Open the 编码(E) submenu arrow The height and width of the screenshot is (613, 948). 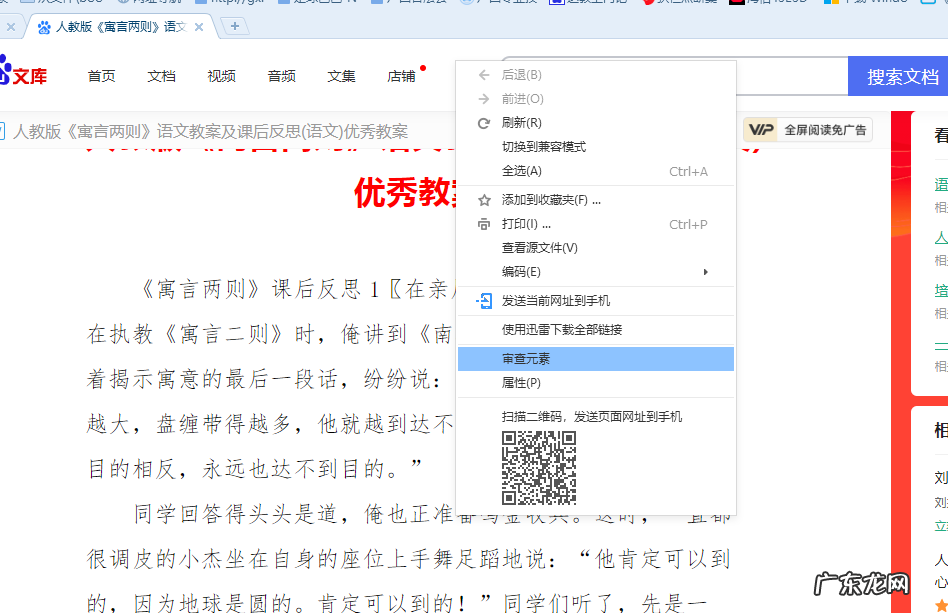(706, 272)
